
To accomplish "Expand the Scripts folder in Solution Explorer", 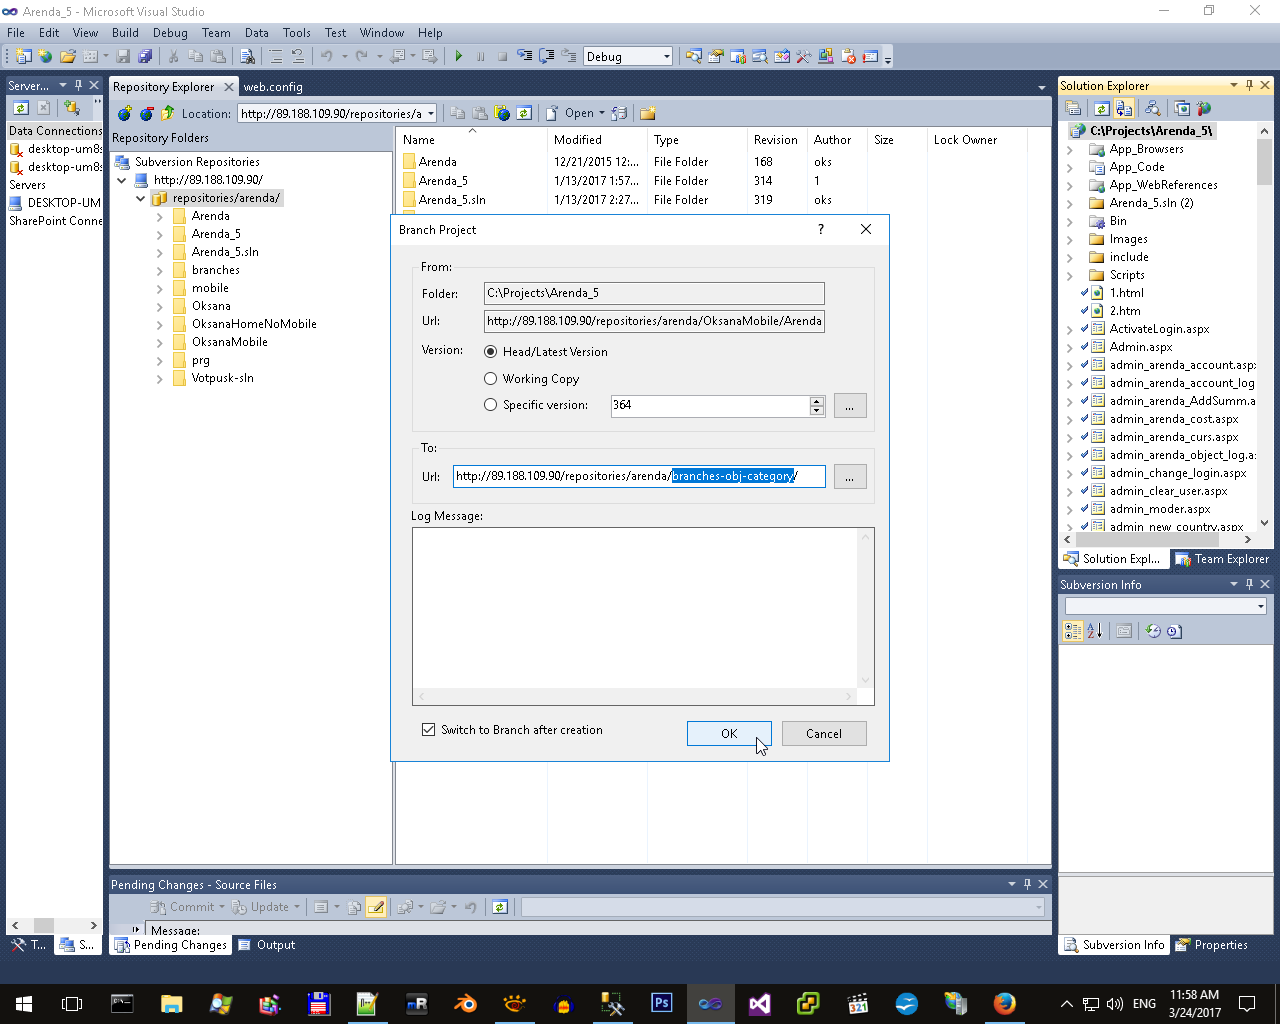I will (1070, 275).
